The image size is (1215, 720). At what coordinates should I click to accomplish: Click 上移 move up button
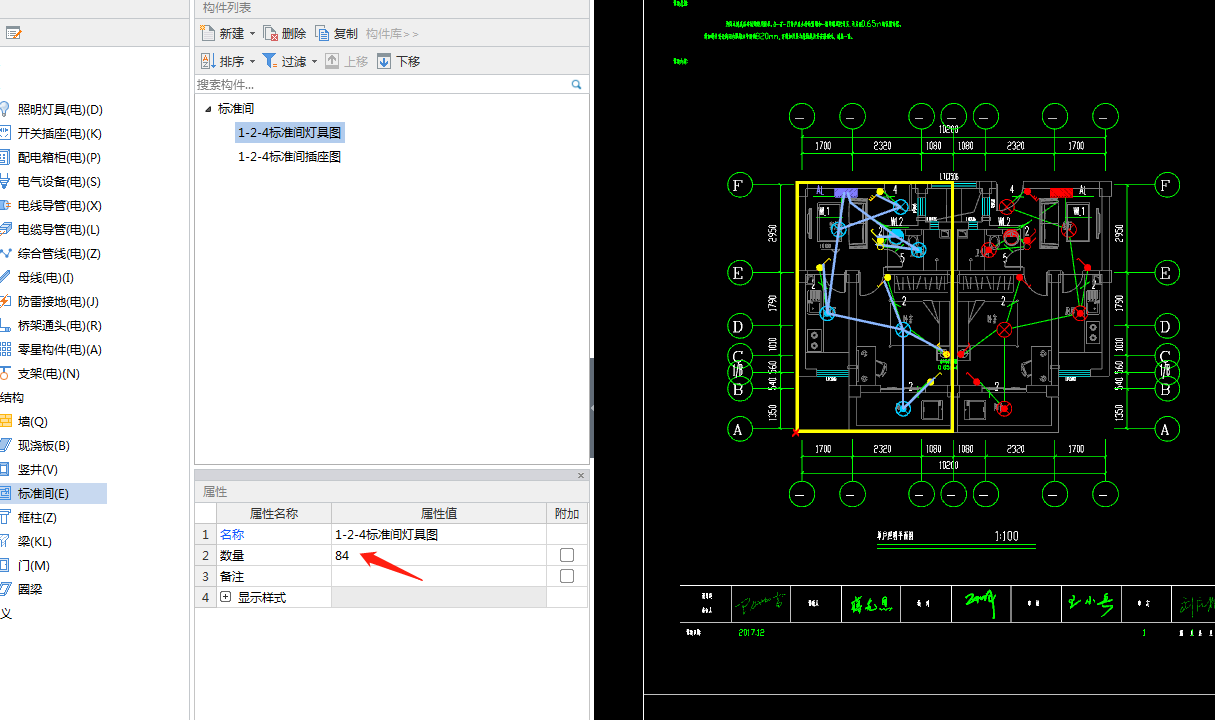[x=346, y=61]
